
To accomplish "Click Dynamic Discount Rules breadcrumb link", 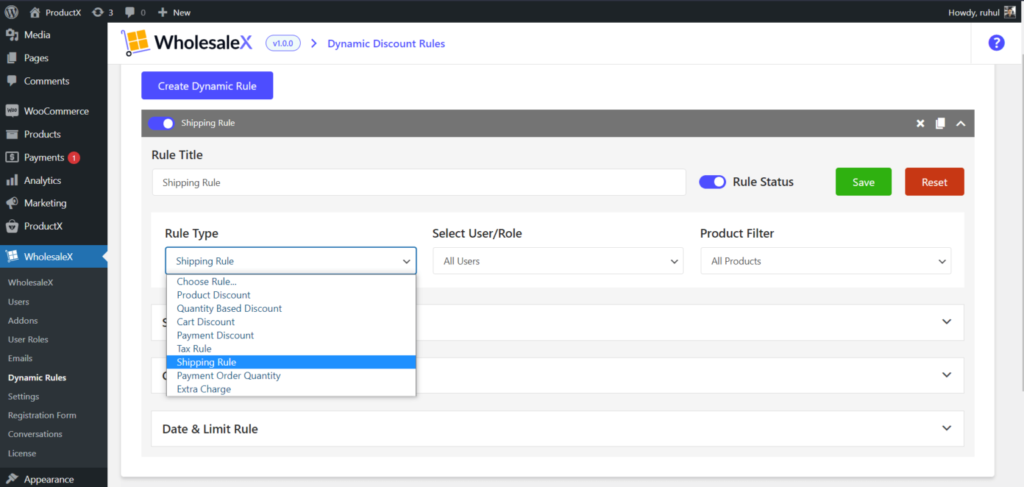I will tap(386, 44).
